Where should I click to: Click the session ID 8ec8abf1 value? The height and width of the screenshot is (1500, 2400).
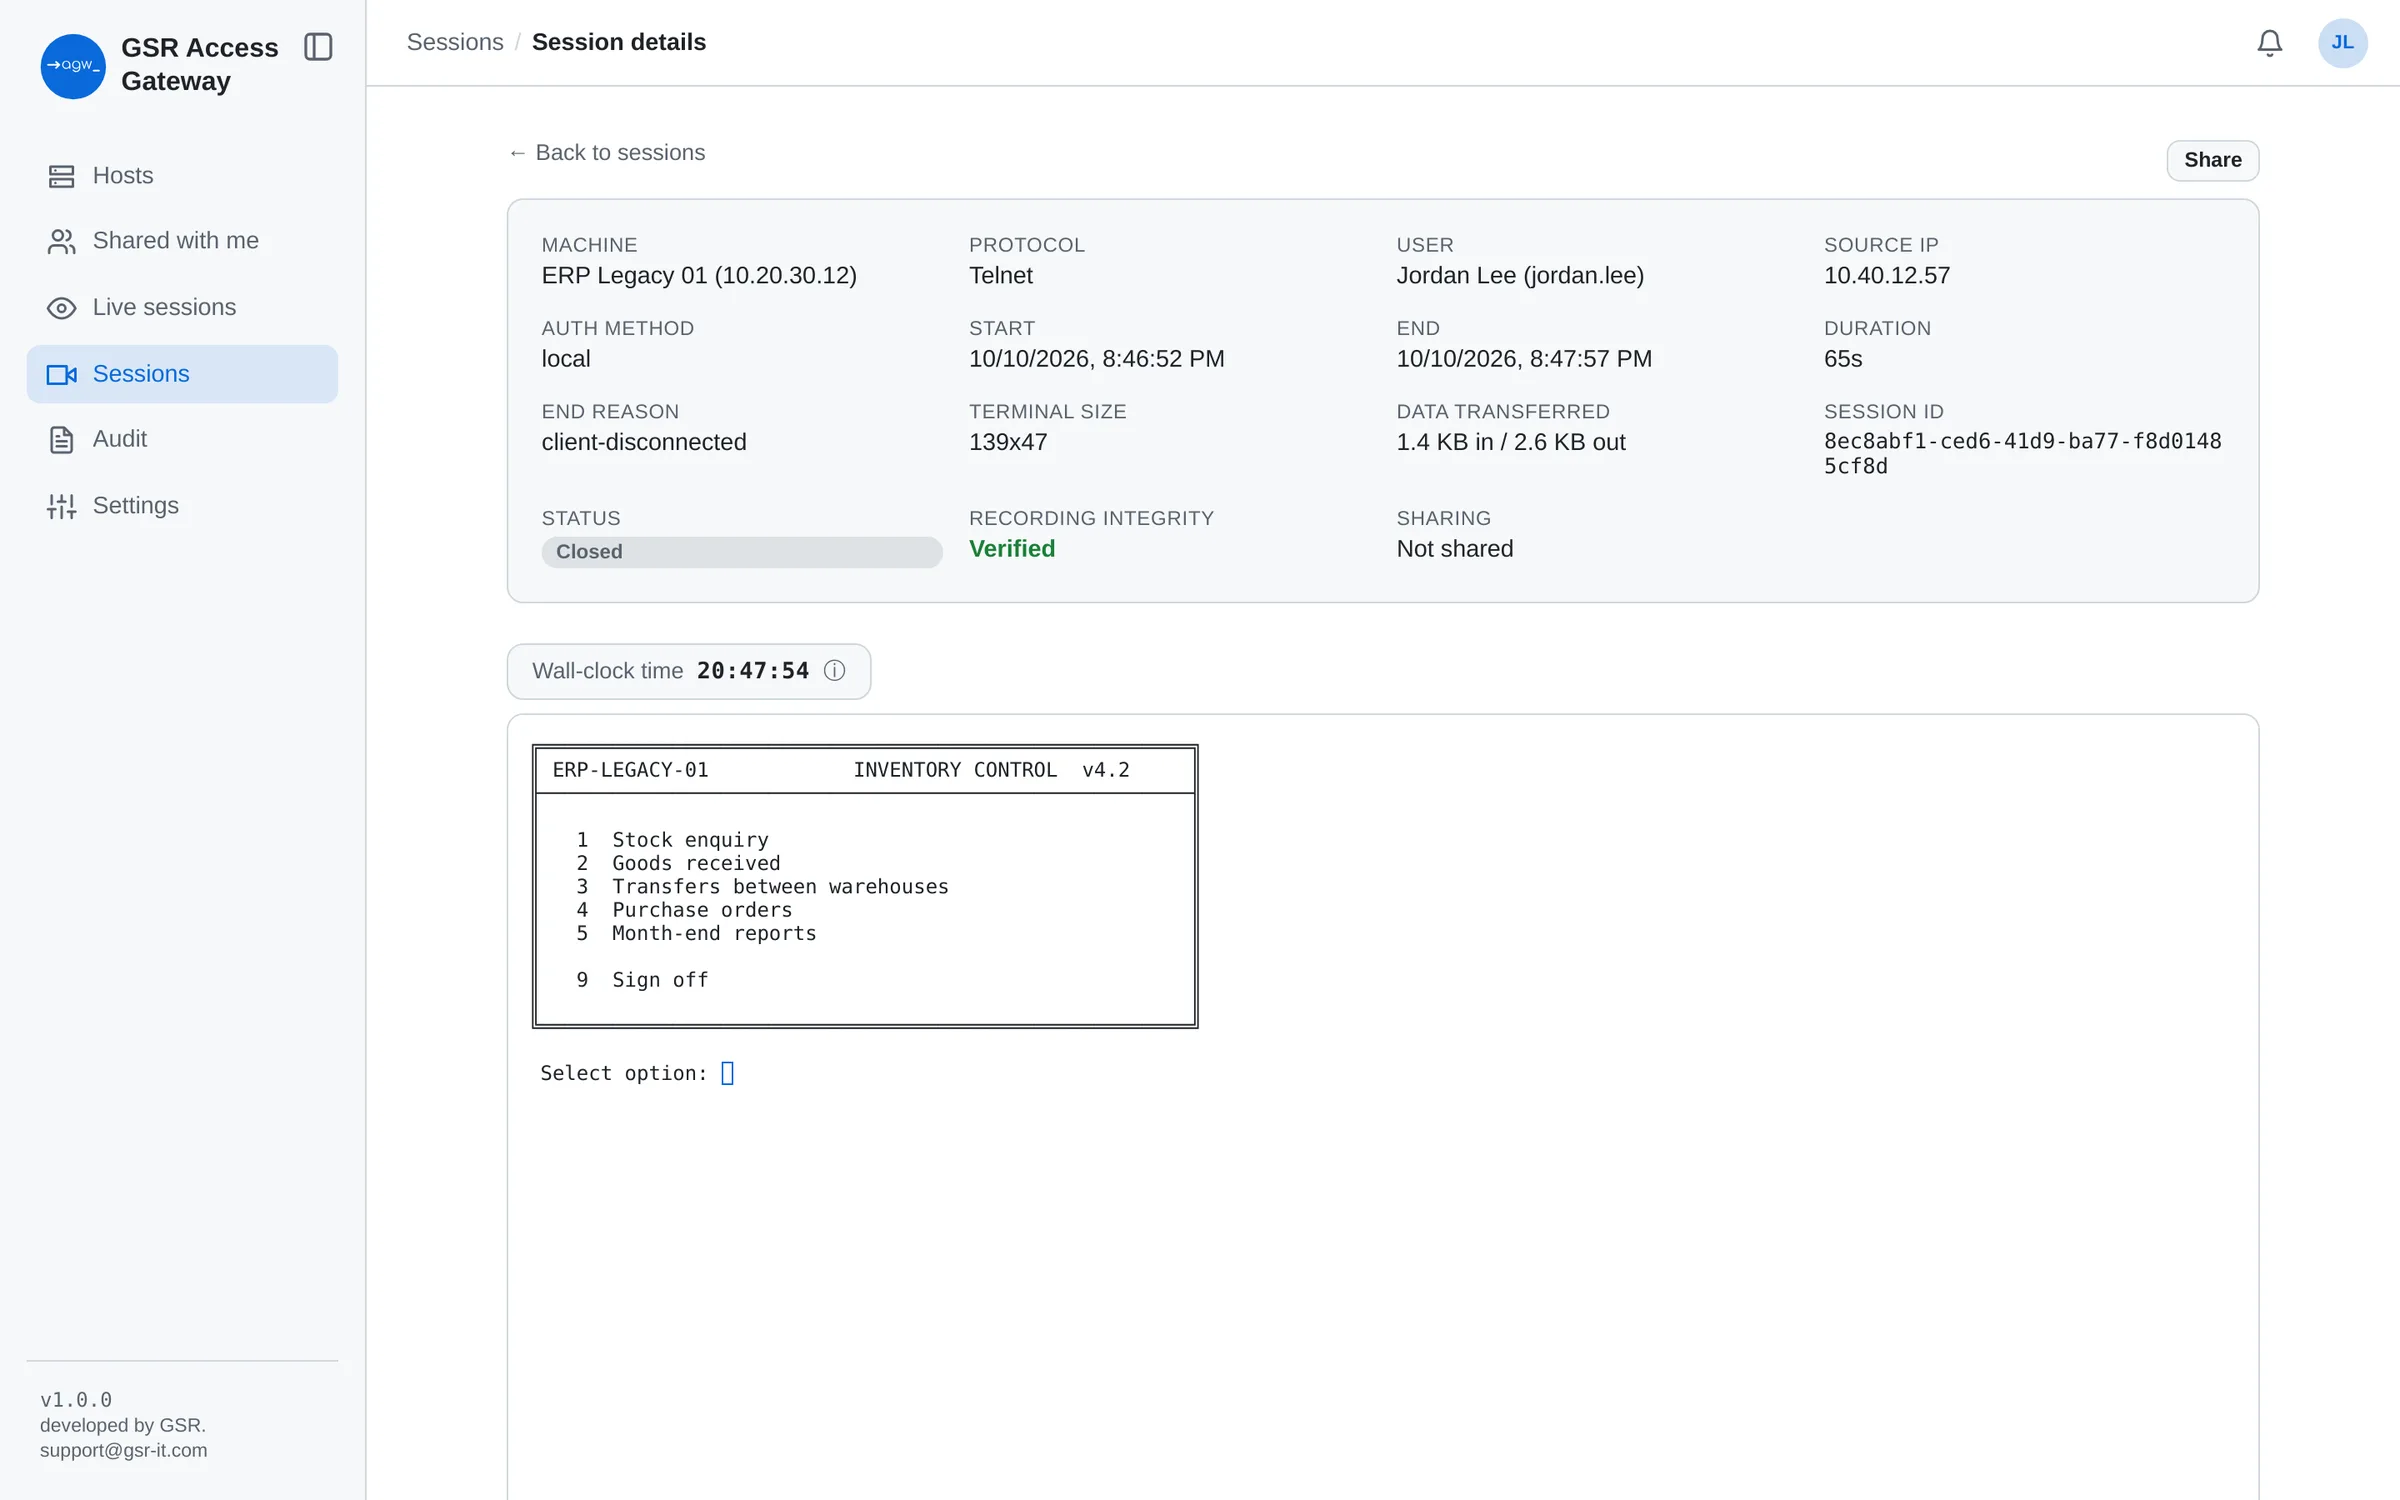(2022, 454)
